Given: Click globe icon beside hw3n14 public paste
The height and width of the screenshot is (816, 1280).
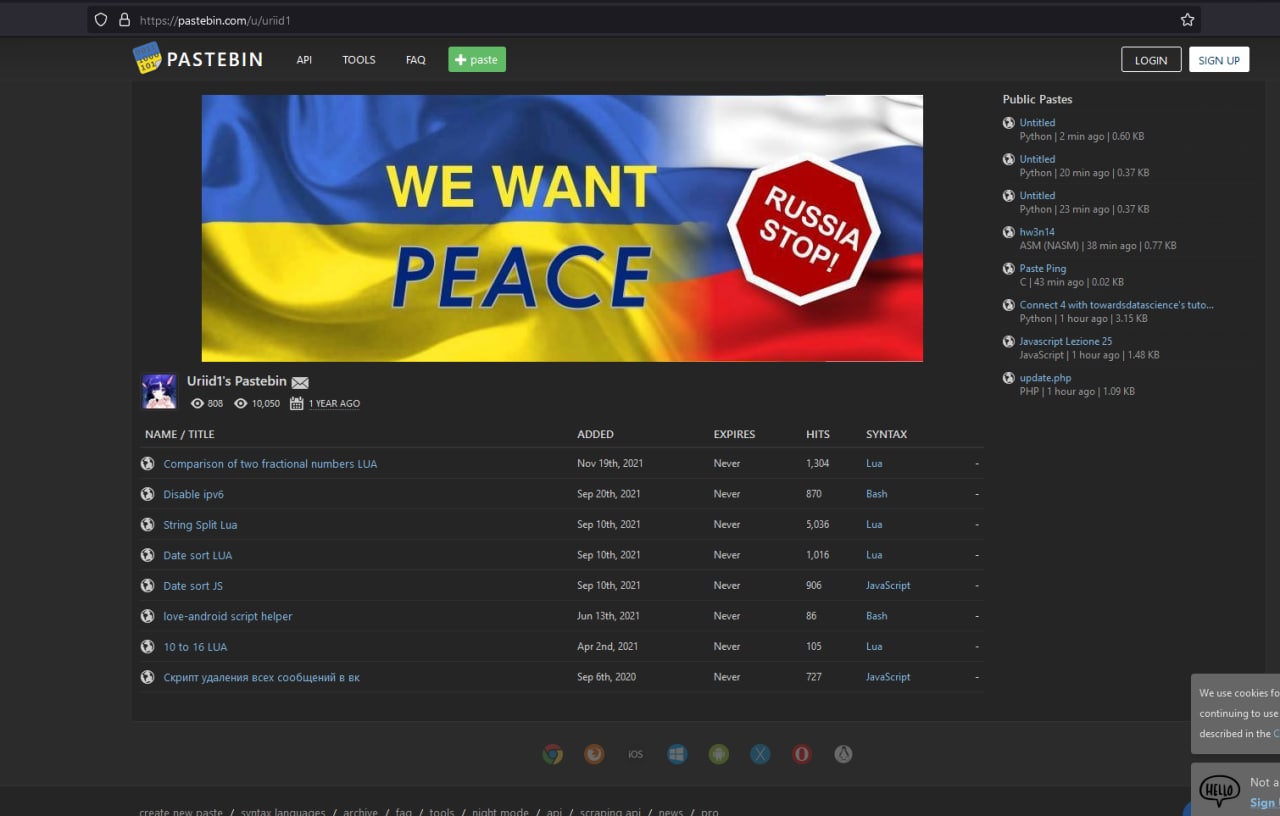Looking at the screenshot, I should [x=1009, y=232].
